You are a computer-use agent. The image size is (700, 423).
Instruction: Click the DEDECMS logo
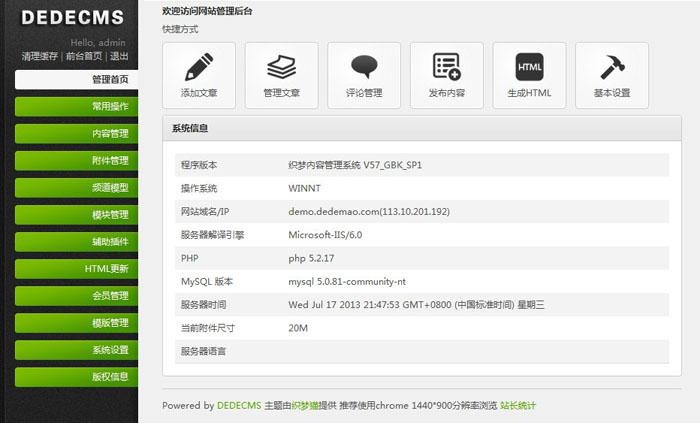click(x=72, y=18)
